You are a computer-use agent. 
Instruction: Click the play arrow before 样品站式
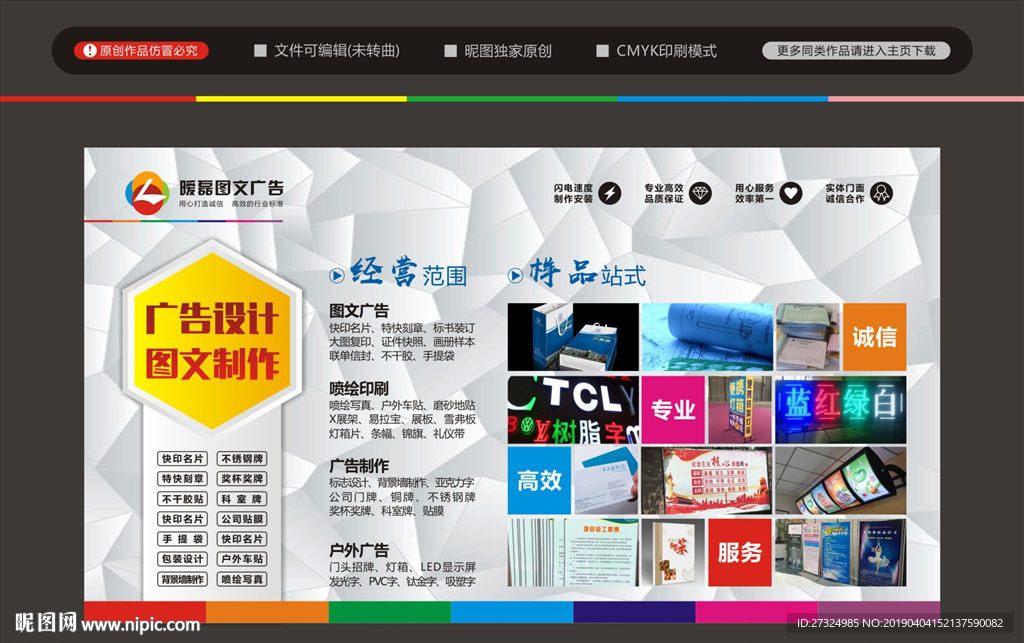click(513, 275)
